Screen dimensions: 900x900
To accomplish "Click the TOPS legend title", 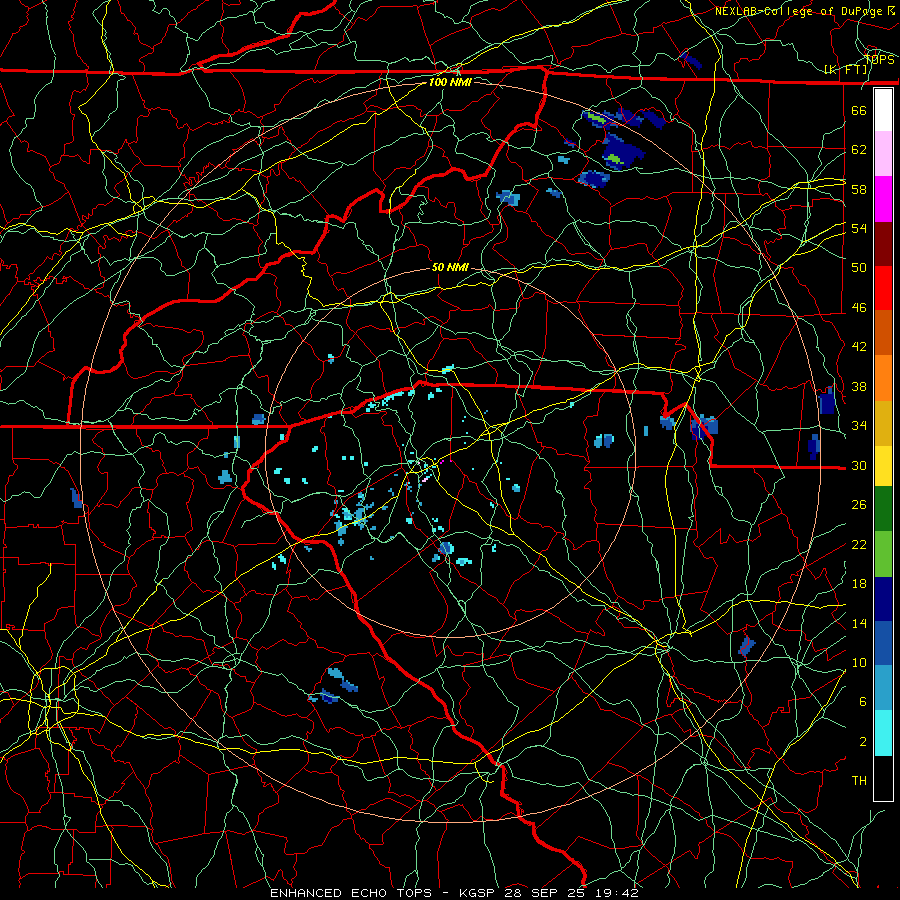I will pyautogui.click(x=879, y=60).
